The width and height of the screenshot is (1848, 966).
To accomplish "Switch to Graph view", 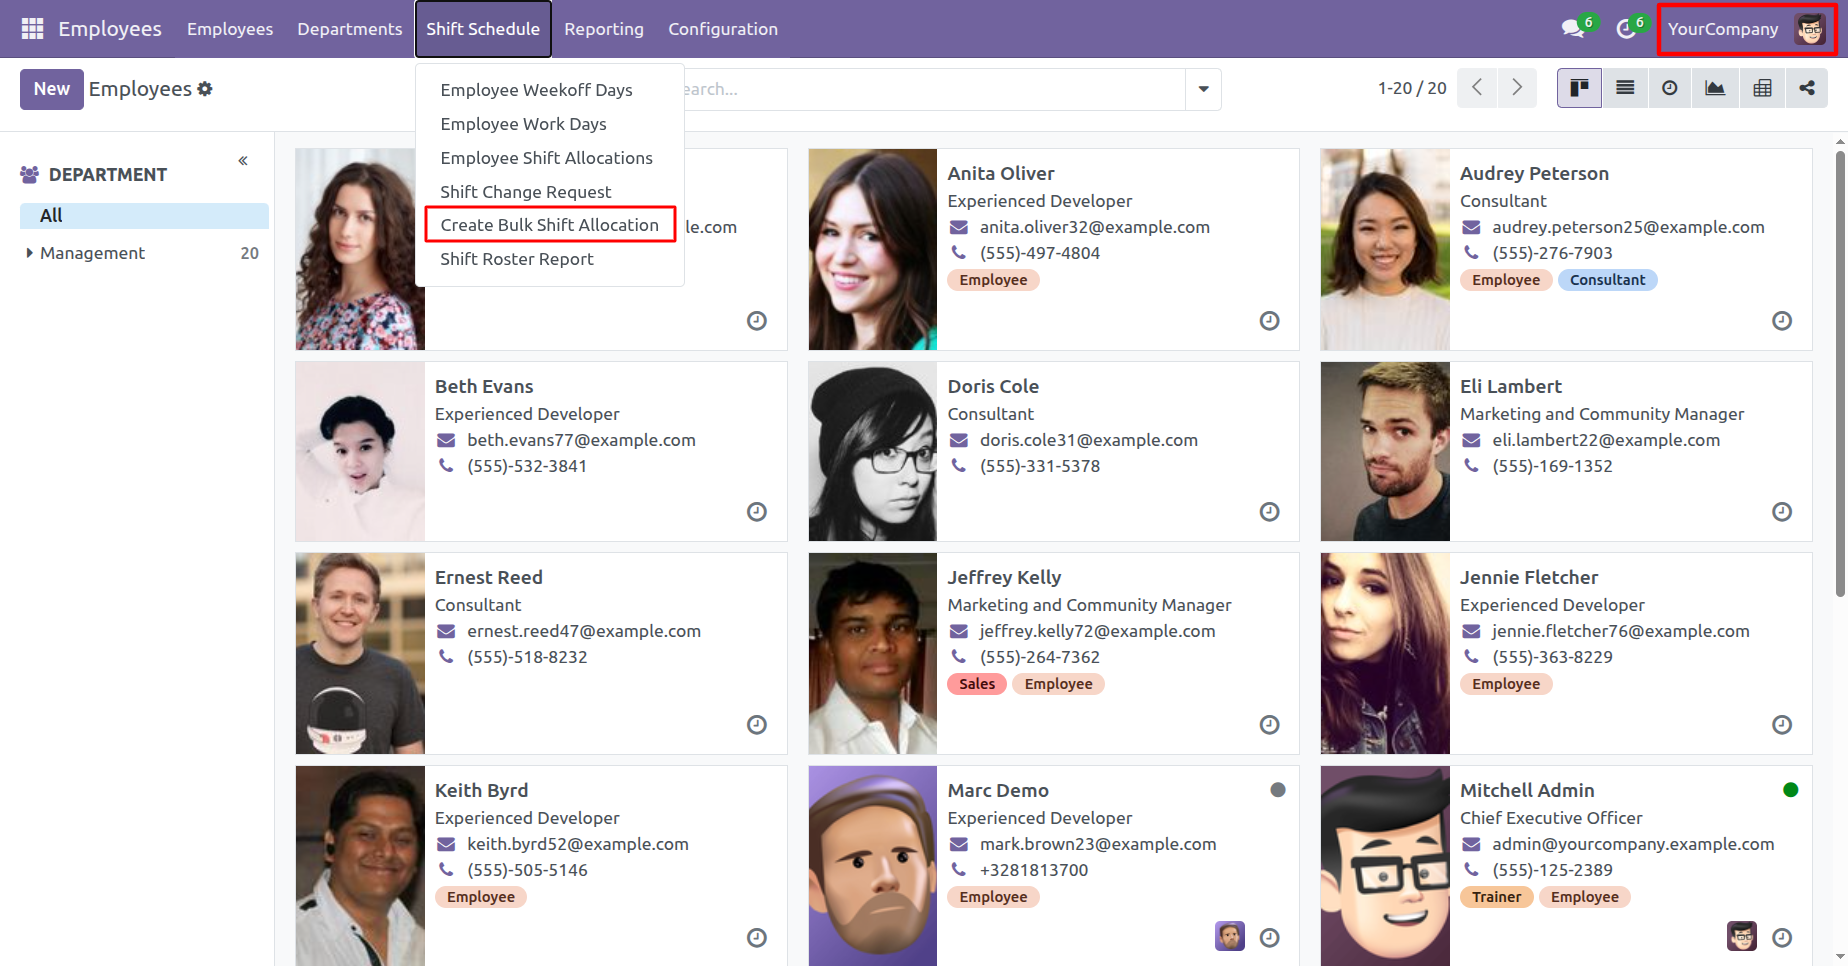I will click(1715, 88).
